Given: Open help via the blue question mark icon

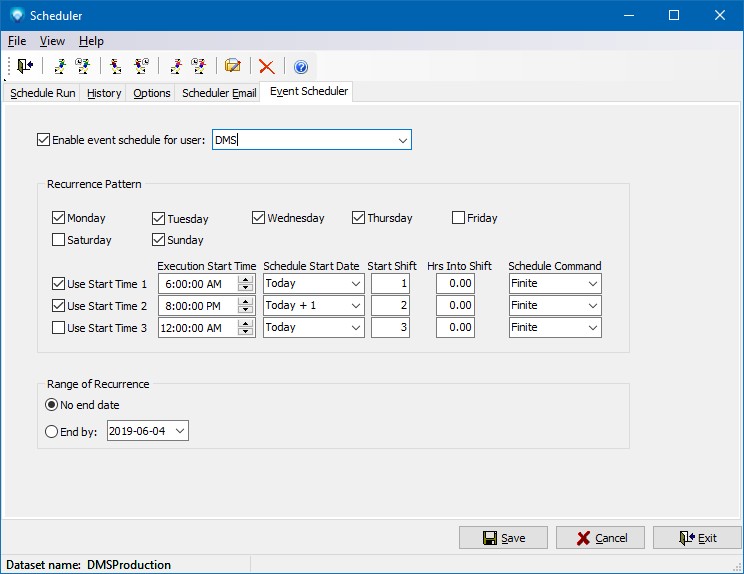Looking at the screenshot, I should 300,66.
